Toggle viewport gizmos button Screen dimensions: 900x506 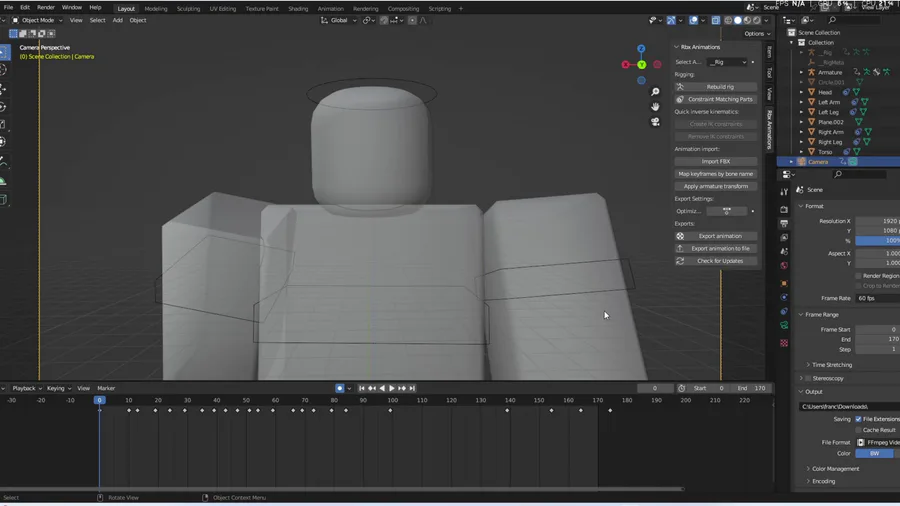click(x=671, y=20)
